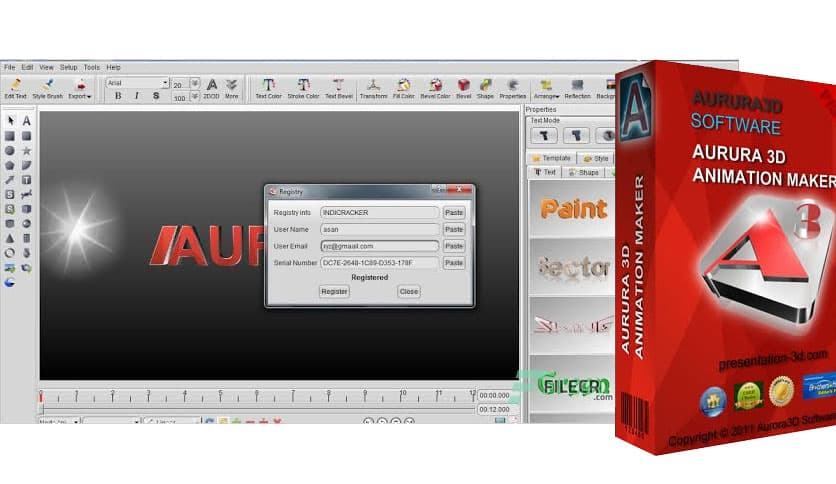Click the Serial Number input field
836x484 pixels.
point(380,263)
